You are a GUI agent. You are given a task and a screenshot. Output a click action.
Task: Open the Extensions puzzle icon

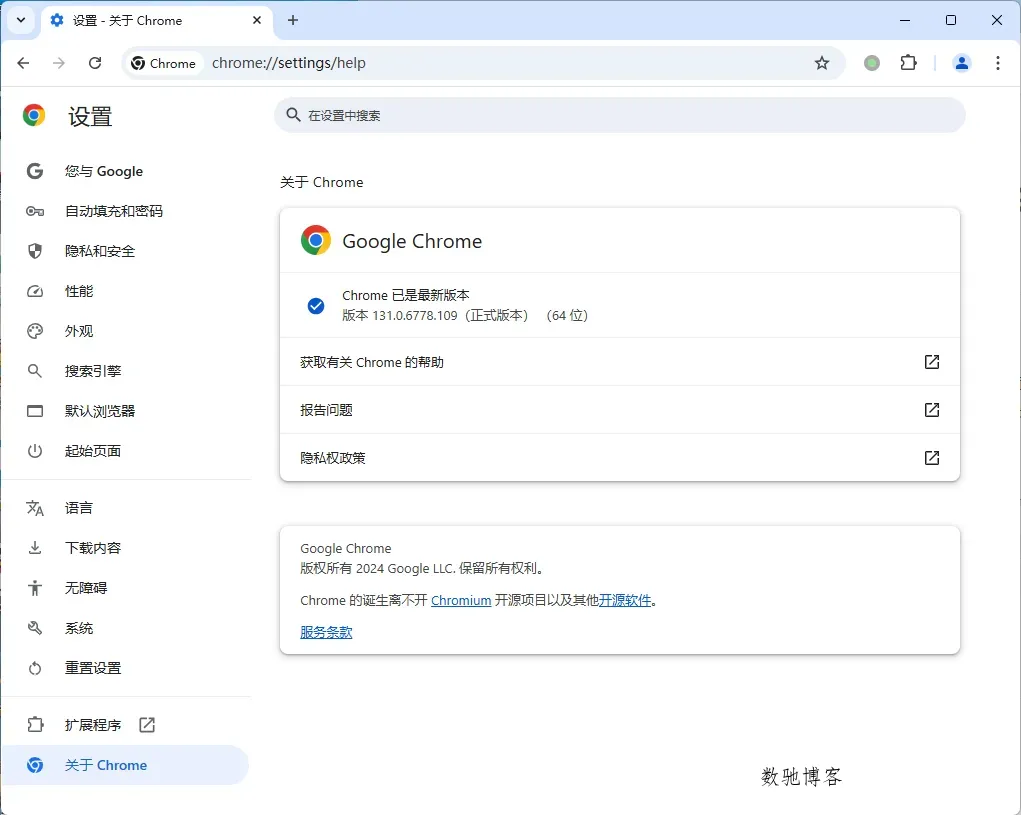[908, 63]
